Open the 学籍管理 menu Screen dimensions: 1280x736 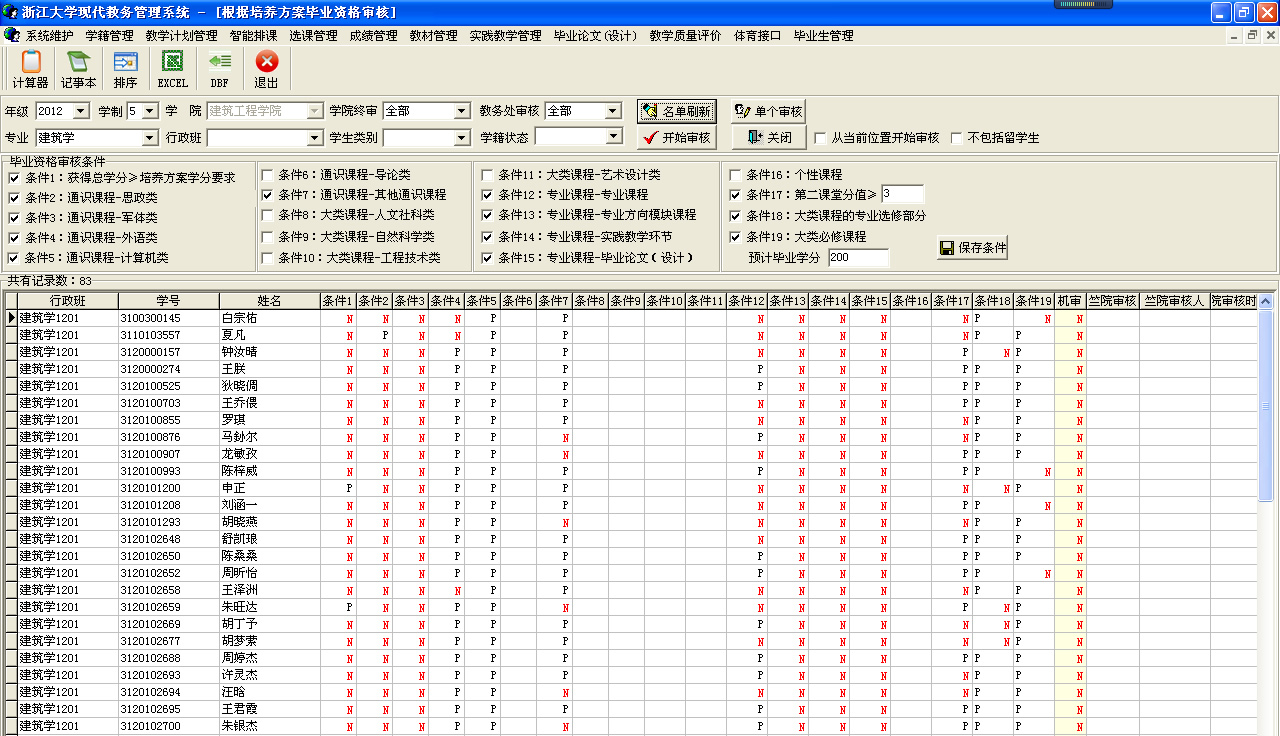pyautogui.click(x=109, y=36)
